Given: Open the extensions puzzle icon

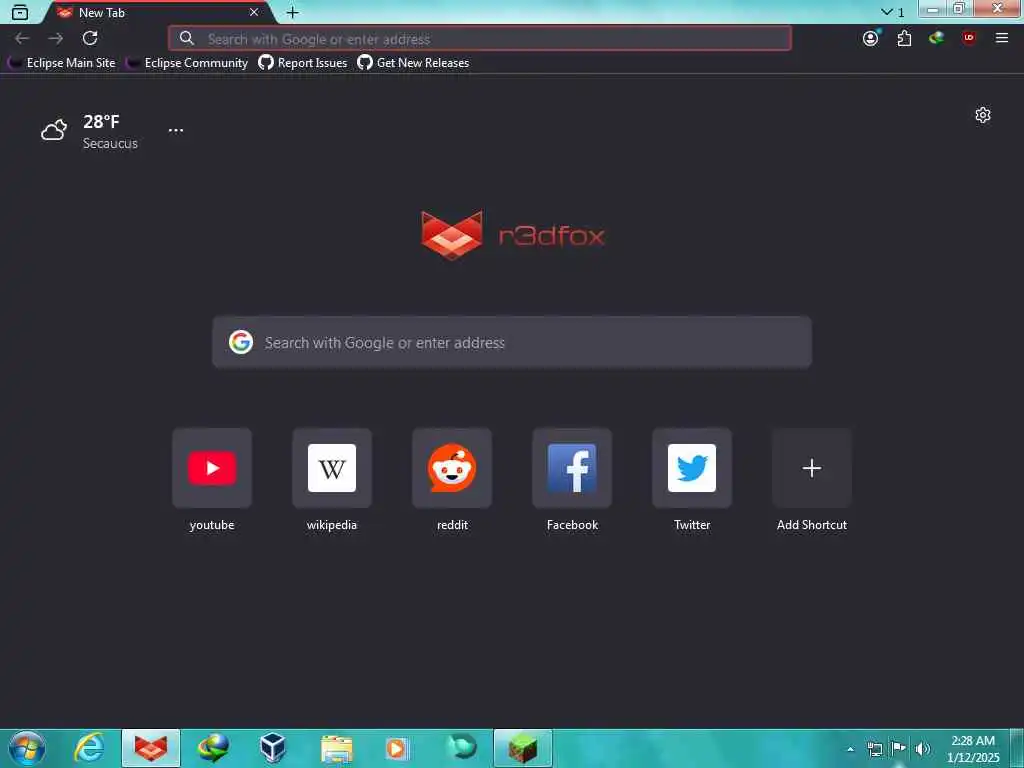Looking at the screenshot, I should (904, 39).
